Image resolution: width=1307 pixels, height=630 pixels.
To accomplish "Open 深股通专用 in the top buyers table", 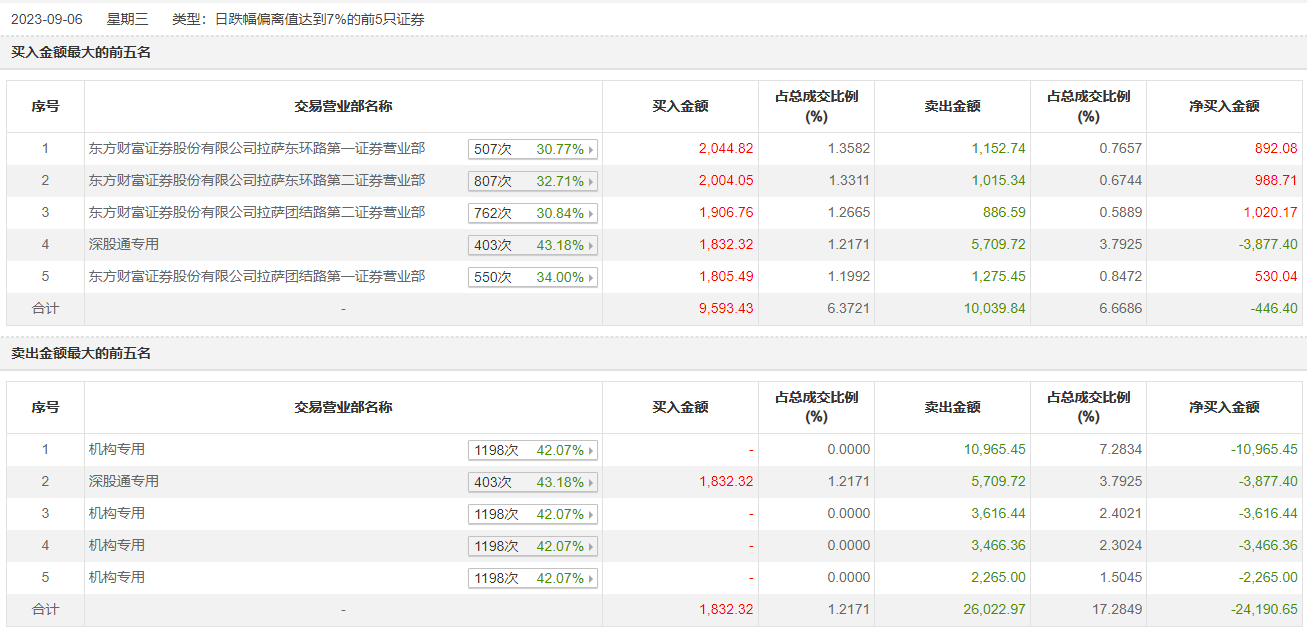I will pyautogui.click(x=124, y=245).
